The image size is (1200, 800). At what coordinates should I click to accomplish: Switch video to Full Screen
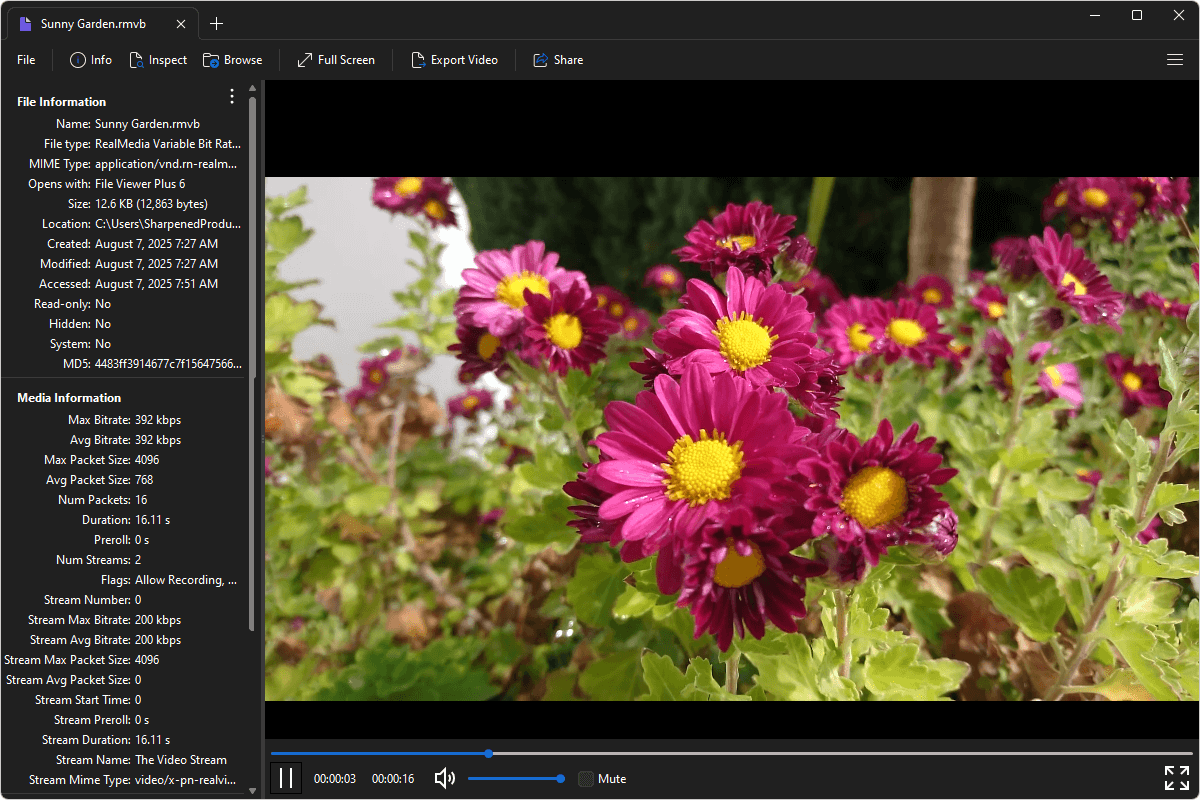click(336, 60)
